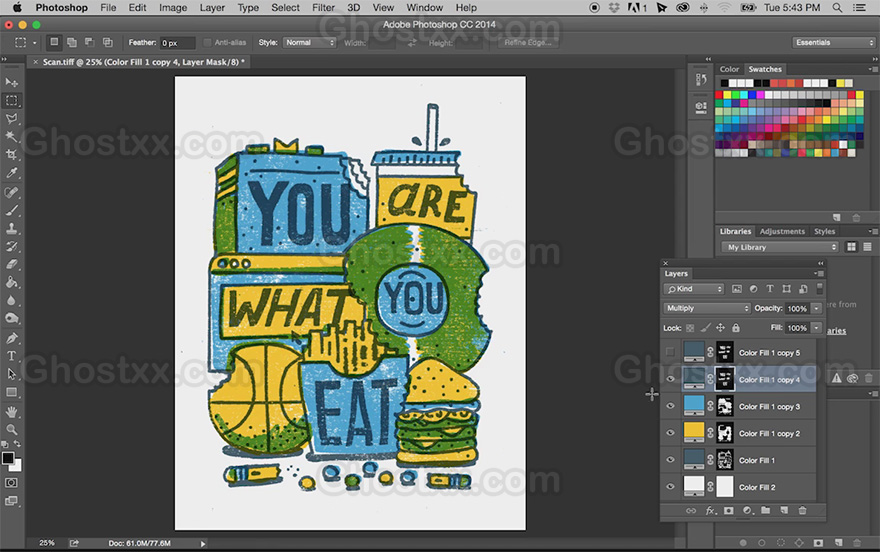880x552 pixels.
Task: Delete layer with the Layers trash icon
Action: click(x=803, y=510)
